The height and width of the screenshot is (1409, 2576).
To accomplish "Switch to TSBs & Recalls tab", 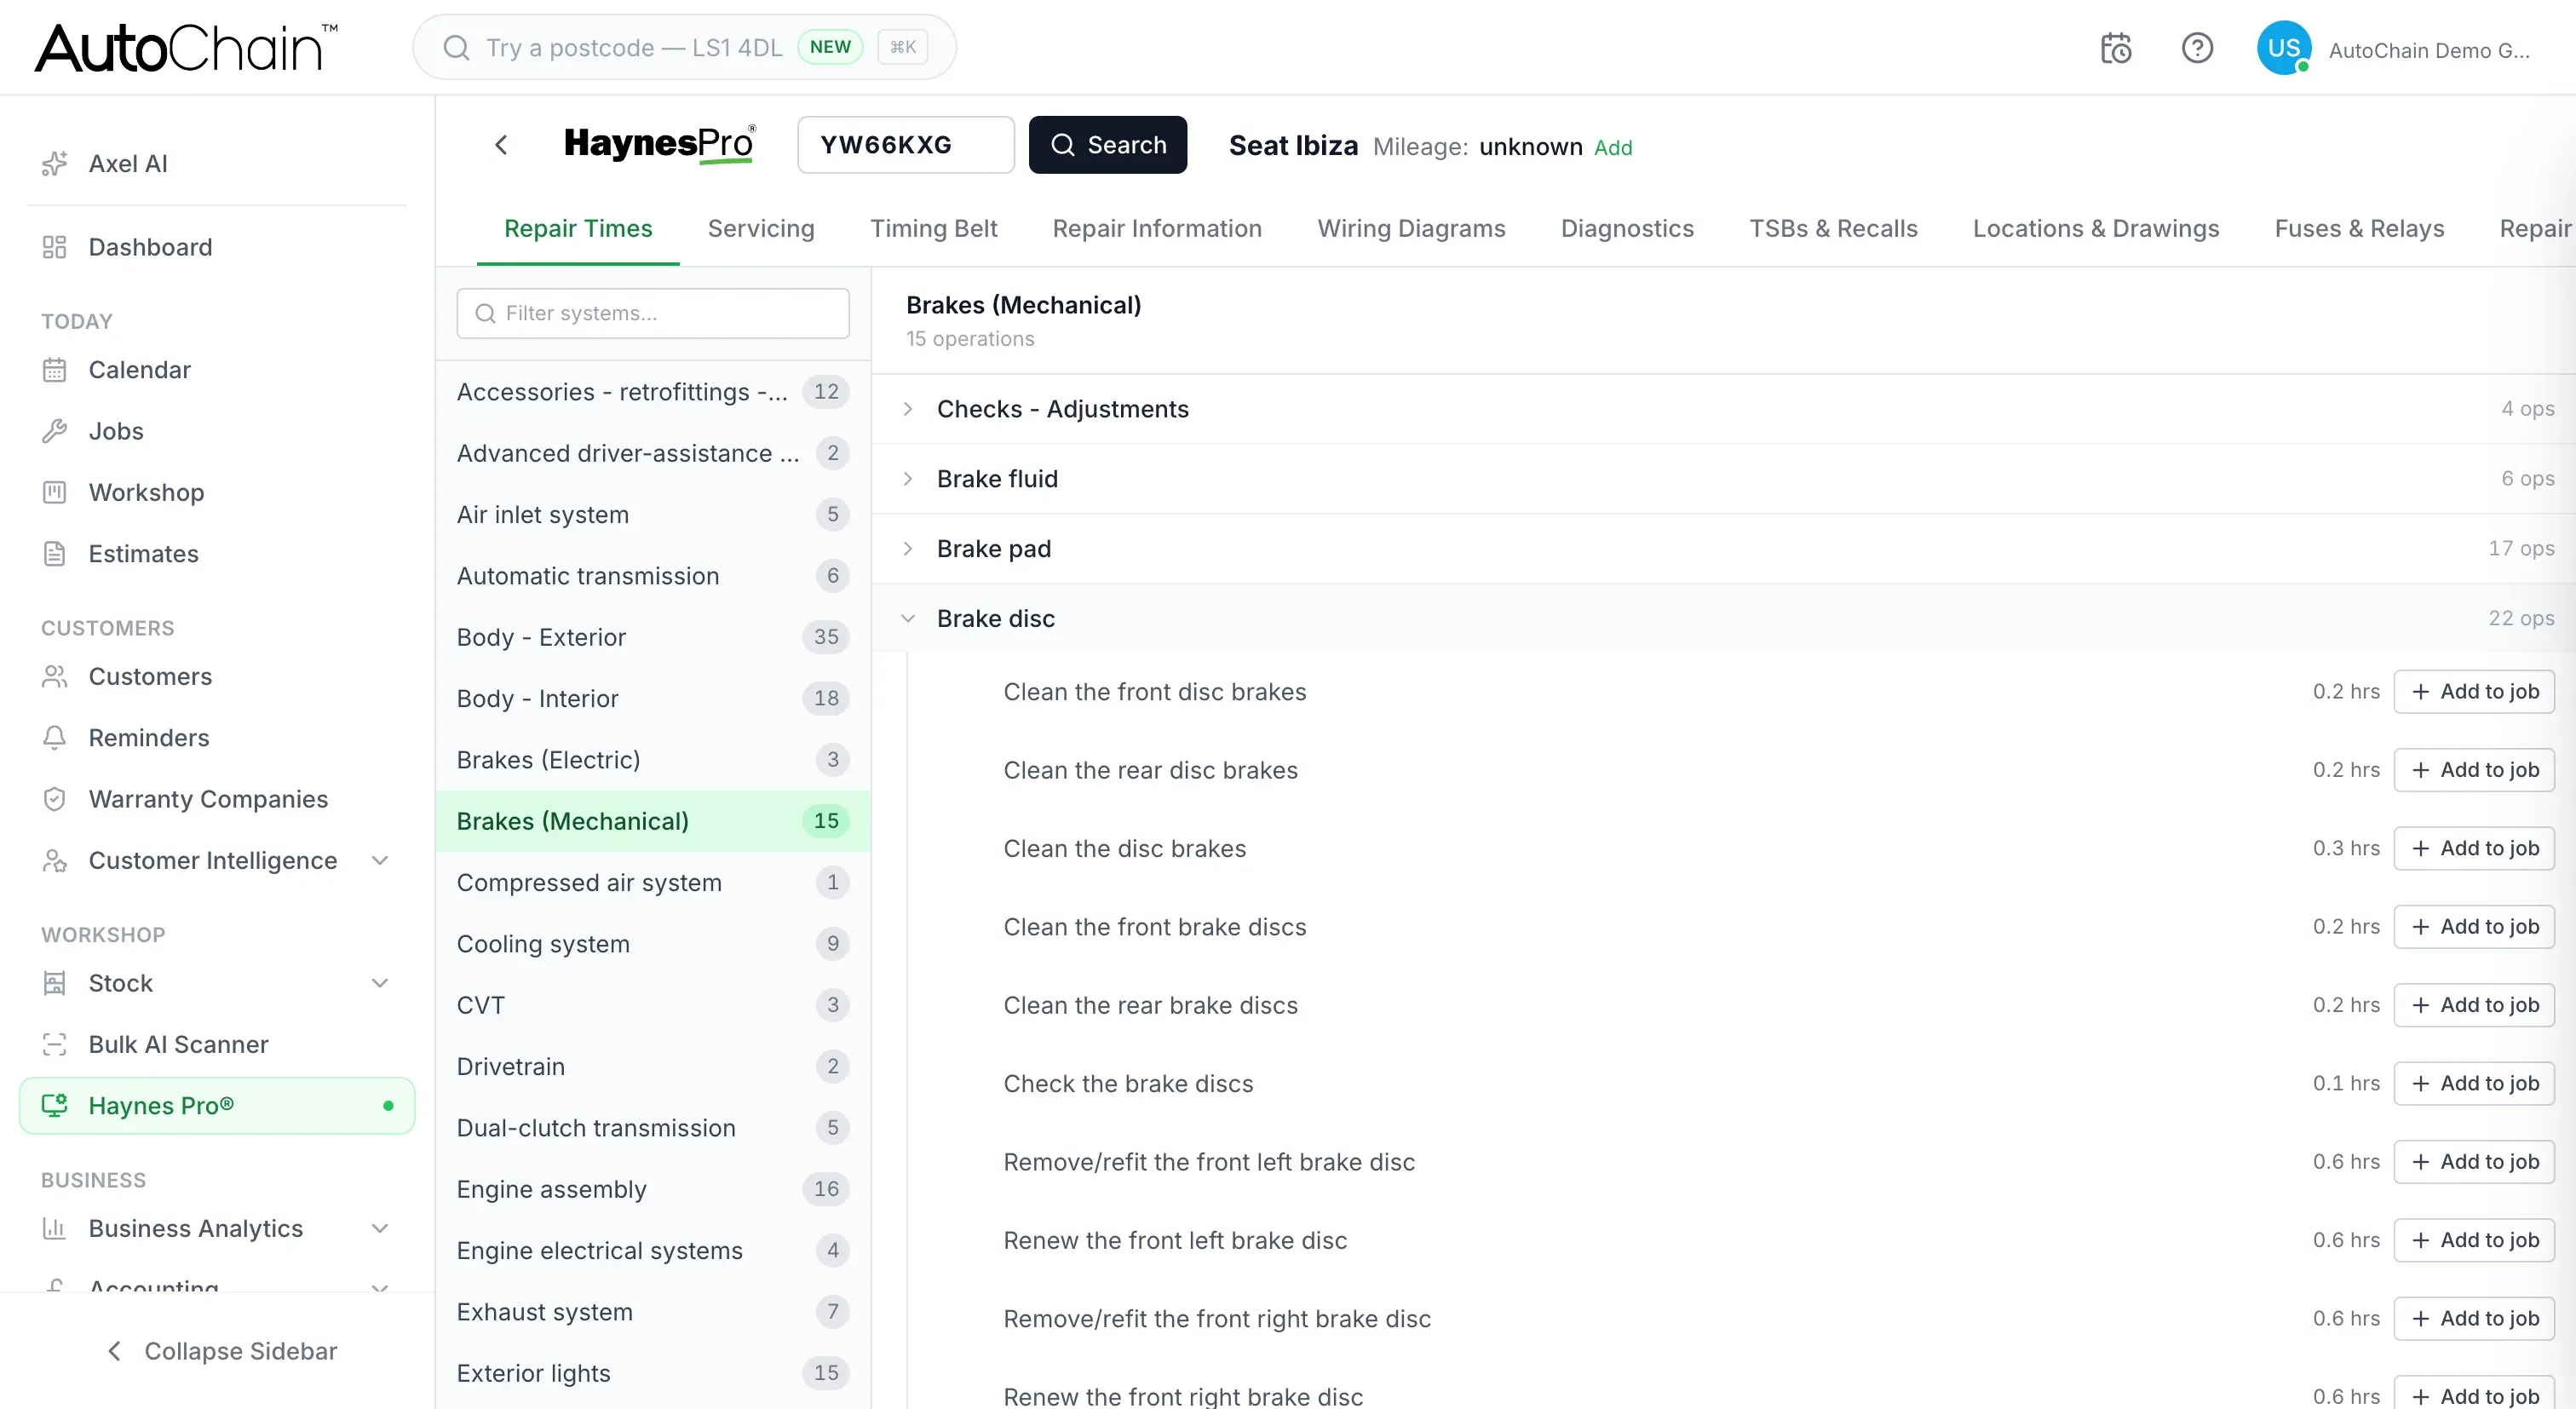I will (1832, 229).
